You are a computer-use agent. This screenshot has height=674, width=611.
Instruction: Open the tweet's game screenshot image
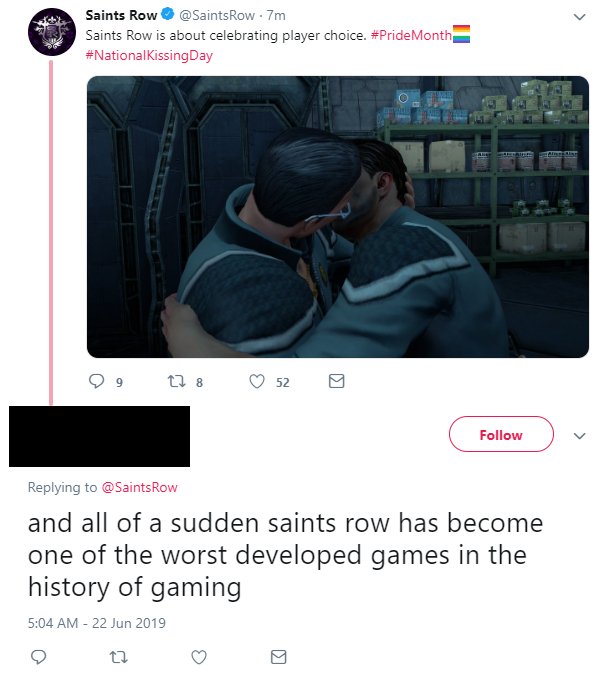(x=338, y=217)
